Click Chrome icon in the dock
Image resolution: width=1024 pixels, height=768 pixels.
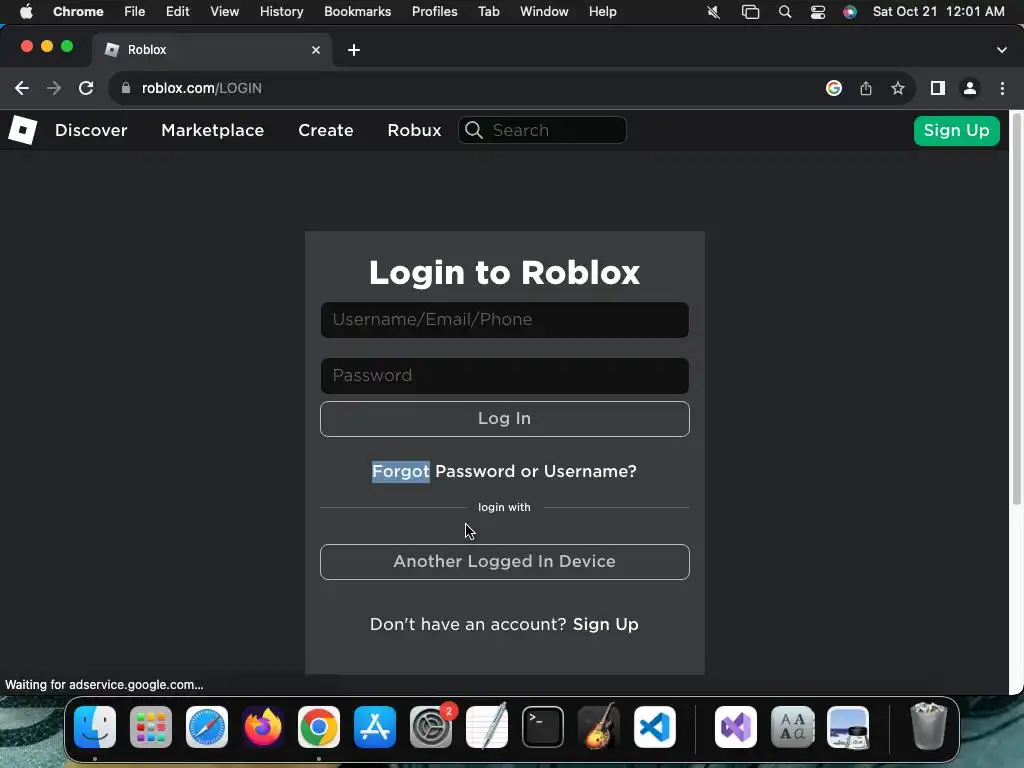[x=319, y=727]
